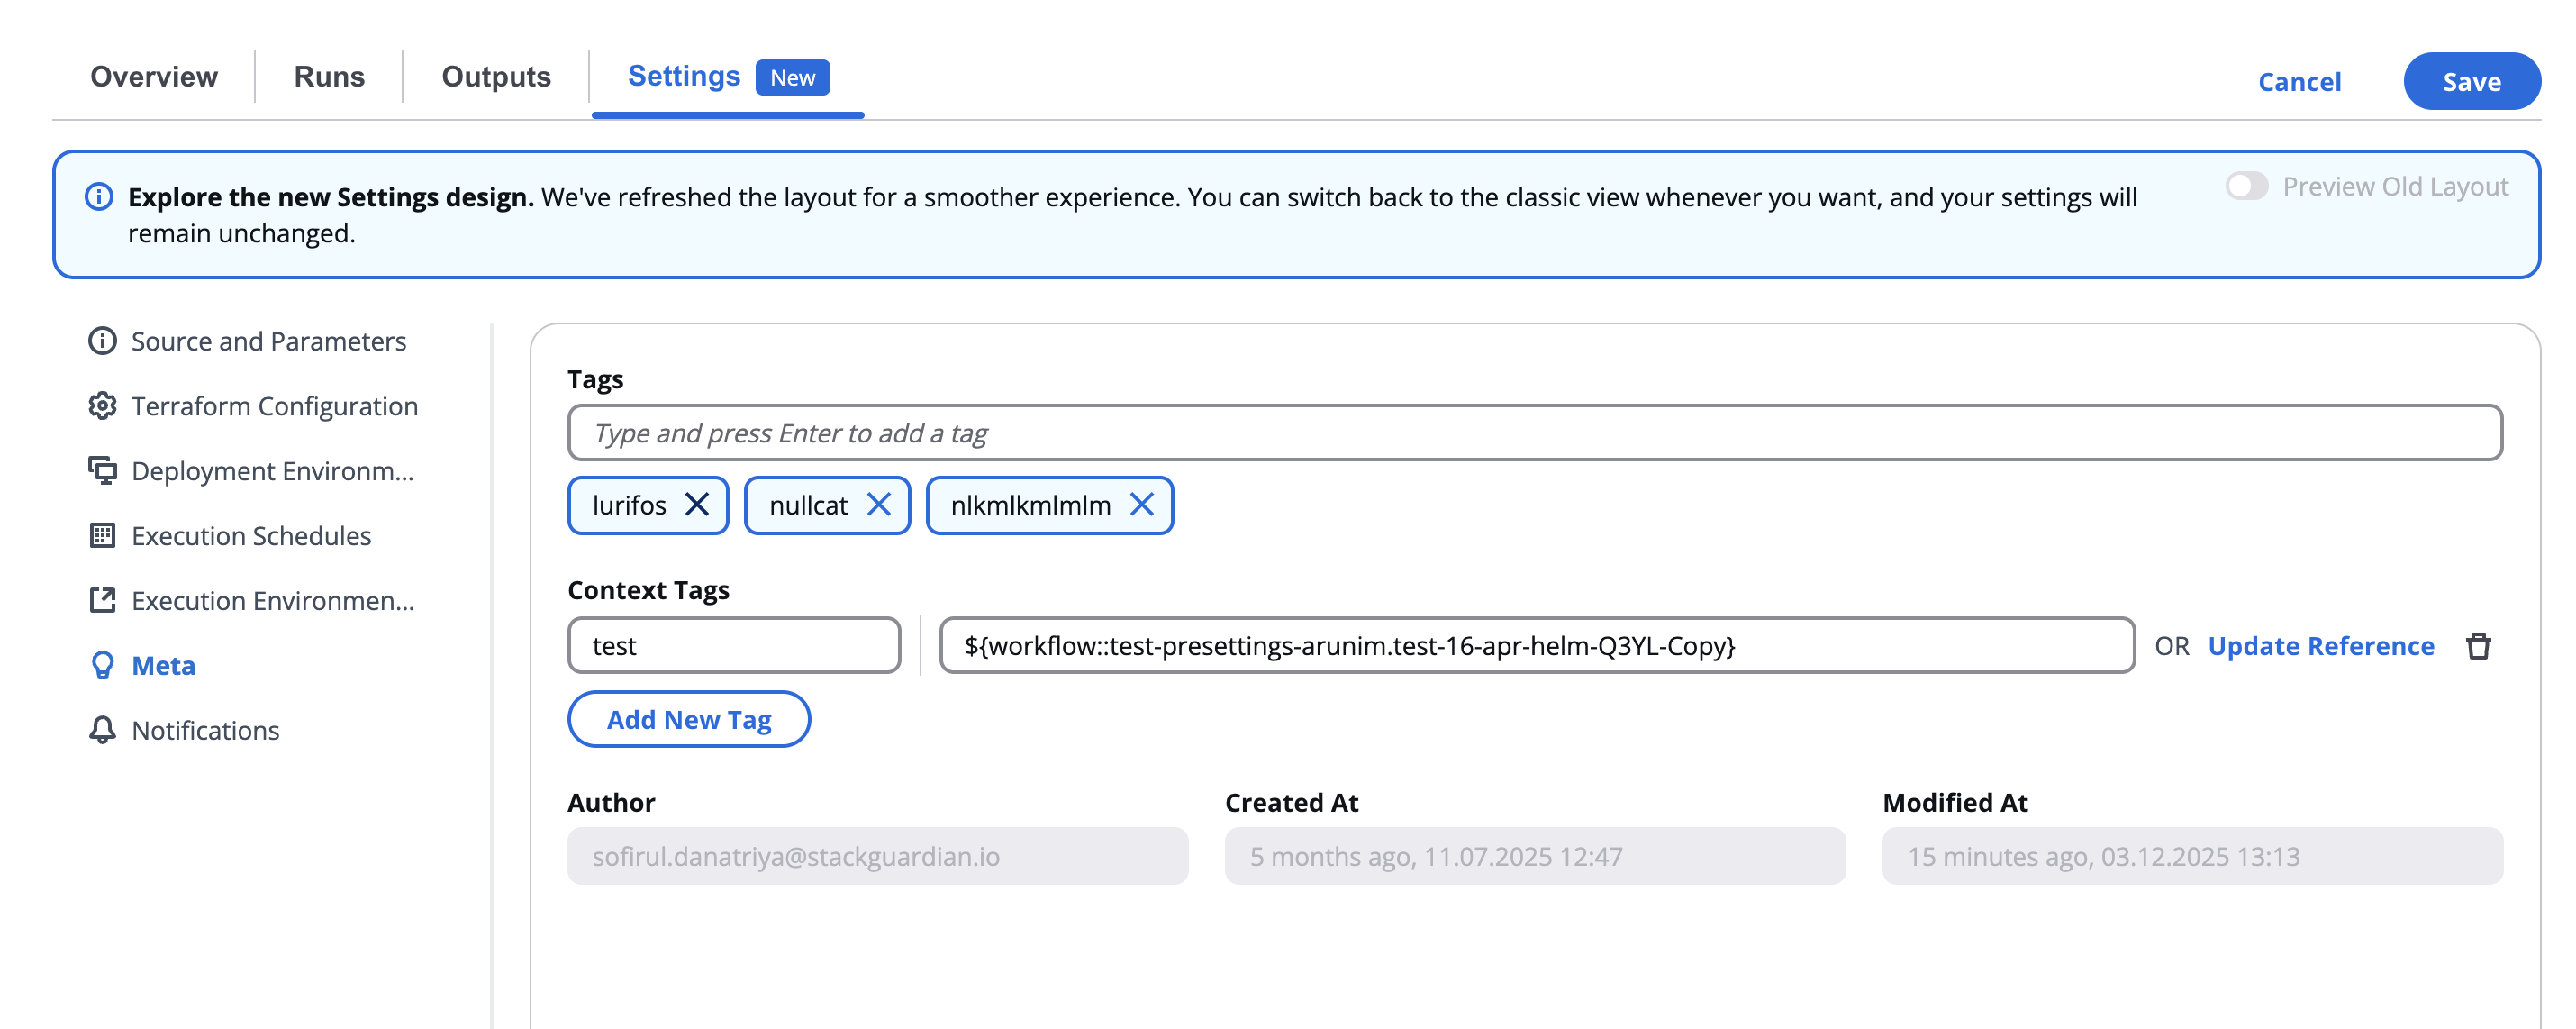Click the Terraform Configuration gear icon

pyautogui.click(x=102, y=406)
